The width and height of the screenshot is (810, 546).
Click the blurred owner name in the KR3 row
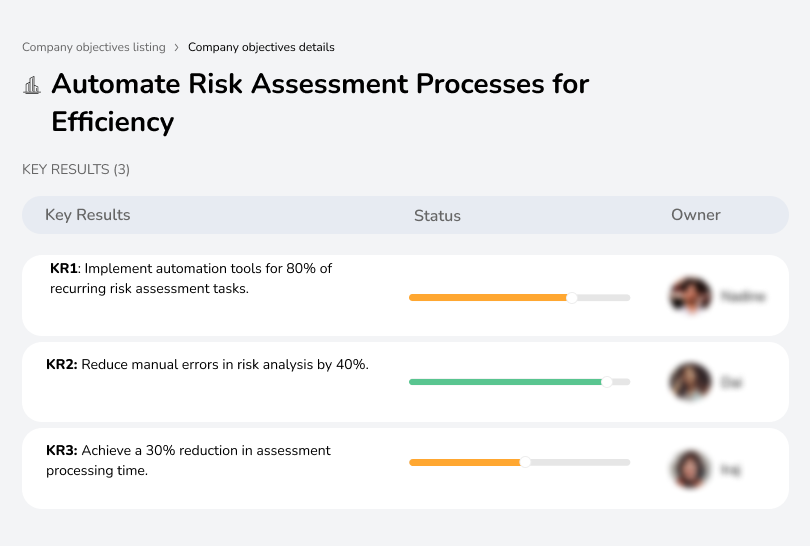click(x=730, y=470)
